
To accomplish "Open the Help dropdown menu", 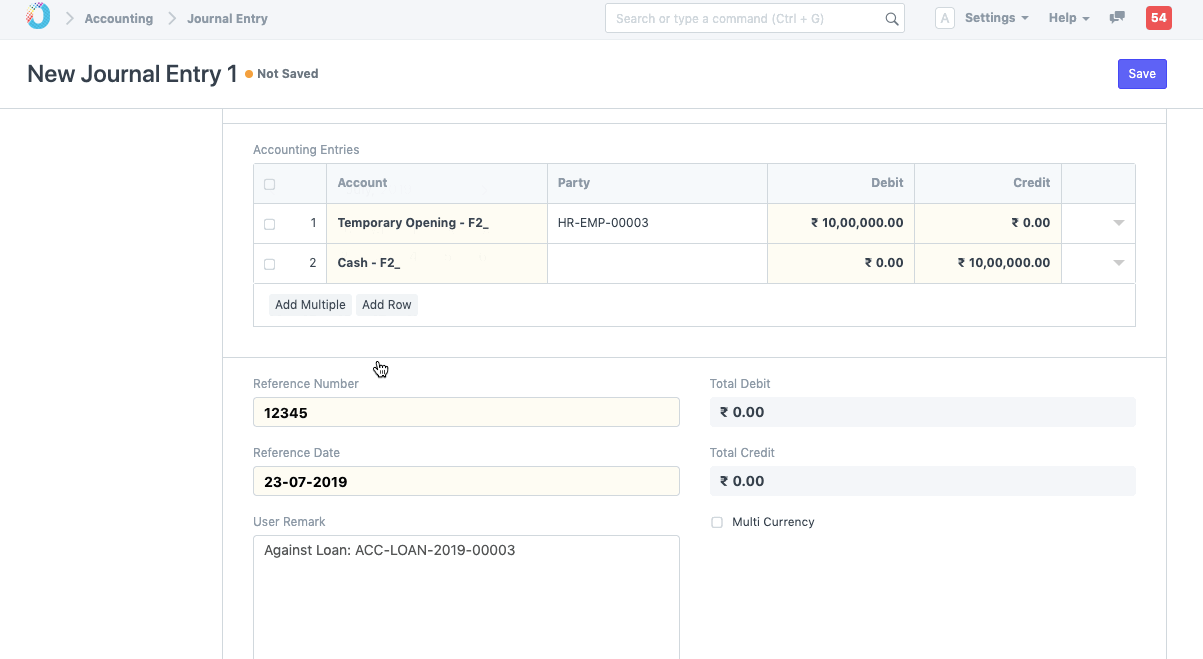I will click(1068, 18).
